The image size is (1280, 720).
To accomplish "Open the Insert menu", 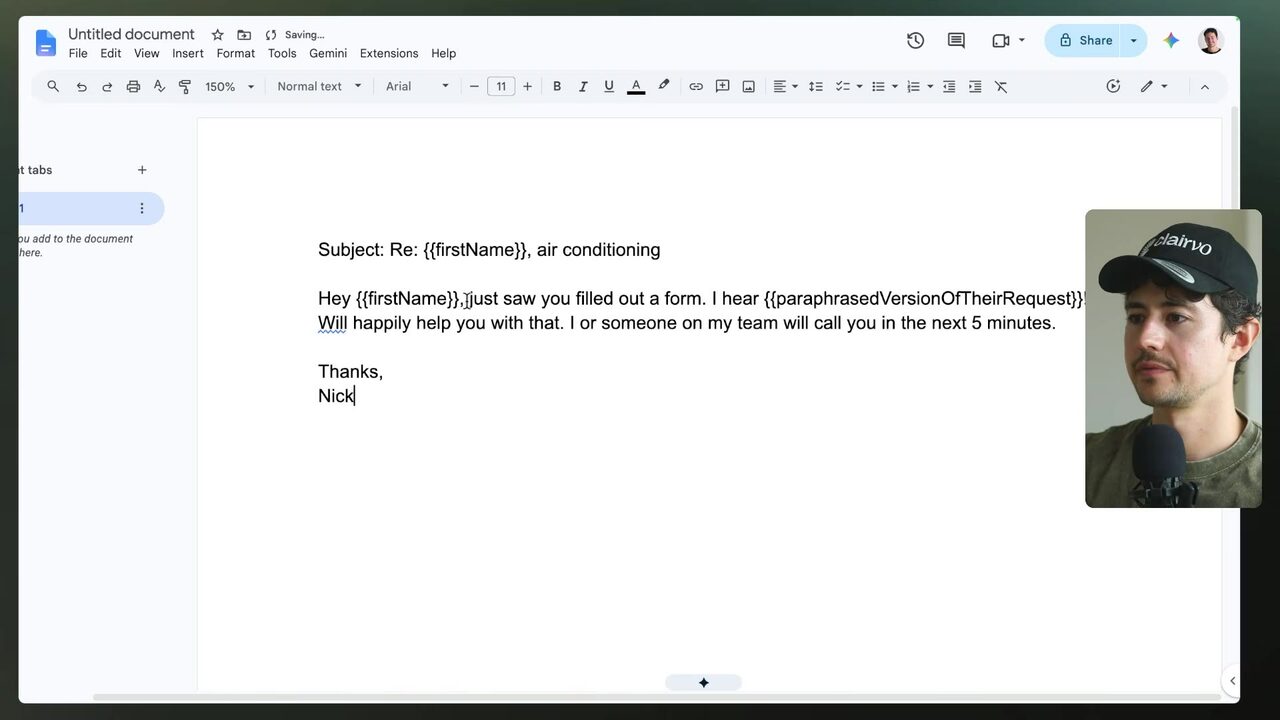I will pyautogui.click(x=187, y=53).
